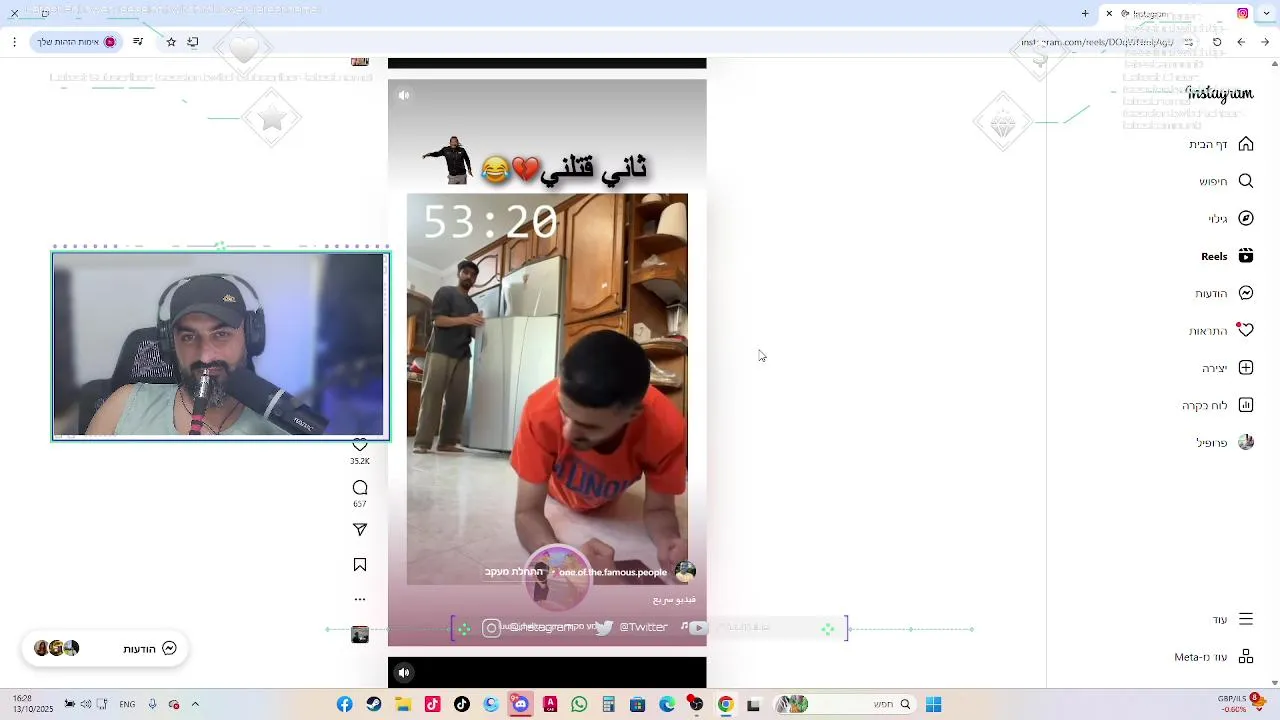This screenshot has height=720, width=1280.
Task: Open Profile avatar in sidebar
Action: coord(1246,442)
